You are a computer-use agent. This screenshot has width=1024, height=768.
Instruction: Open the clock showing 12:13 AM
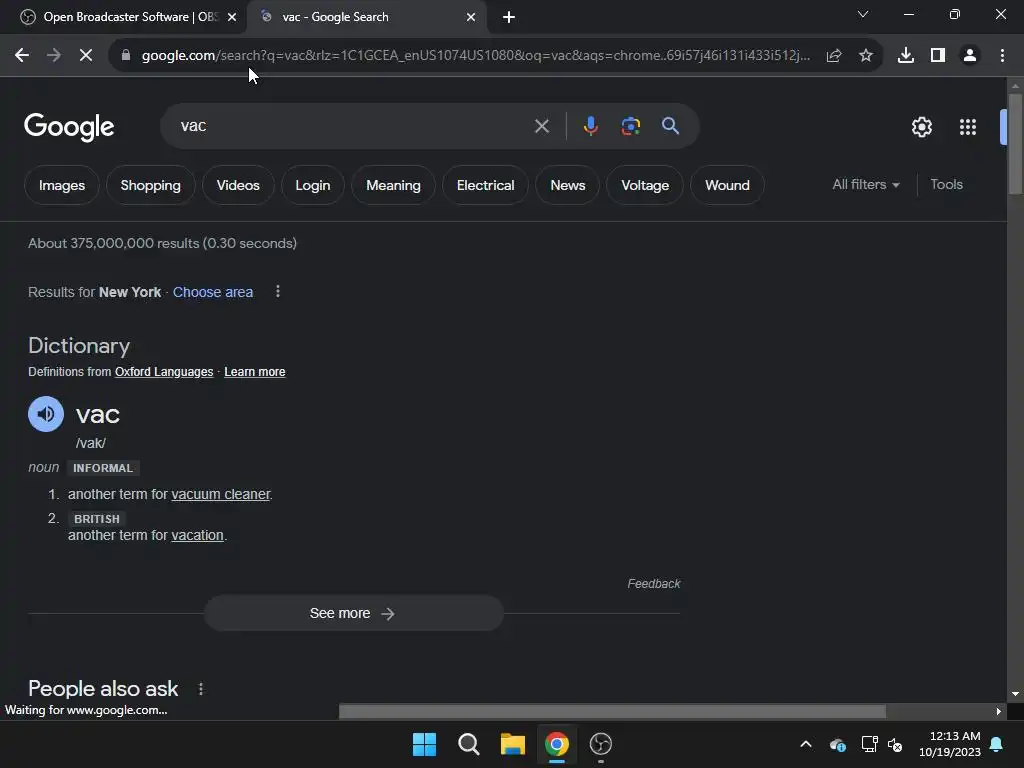point(950,744)
